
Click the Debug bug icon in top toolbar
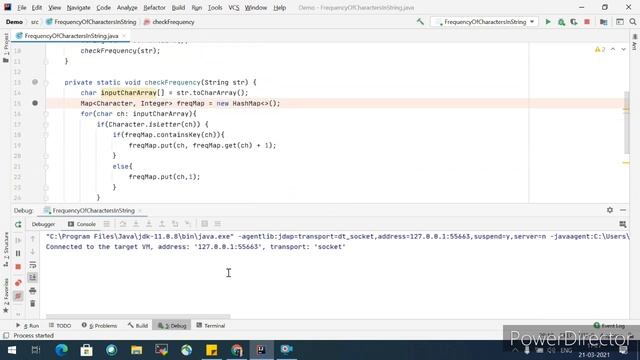561,22
